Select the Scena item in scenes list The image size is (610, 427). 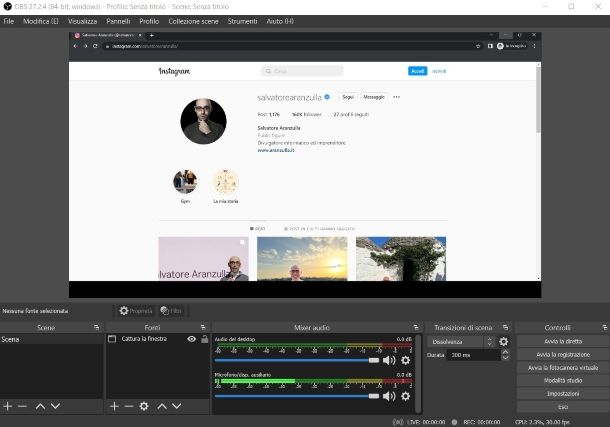coord(52,339)
